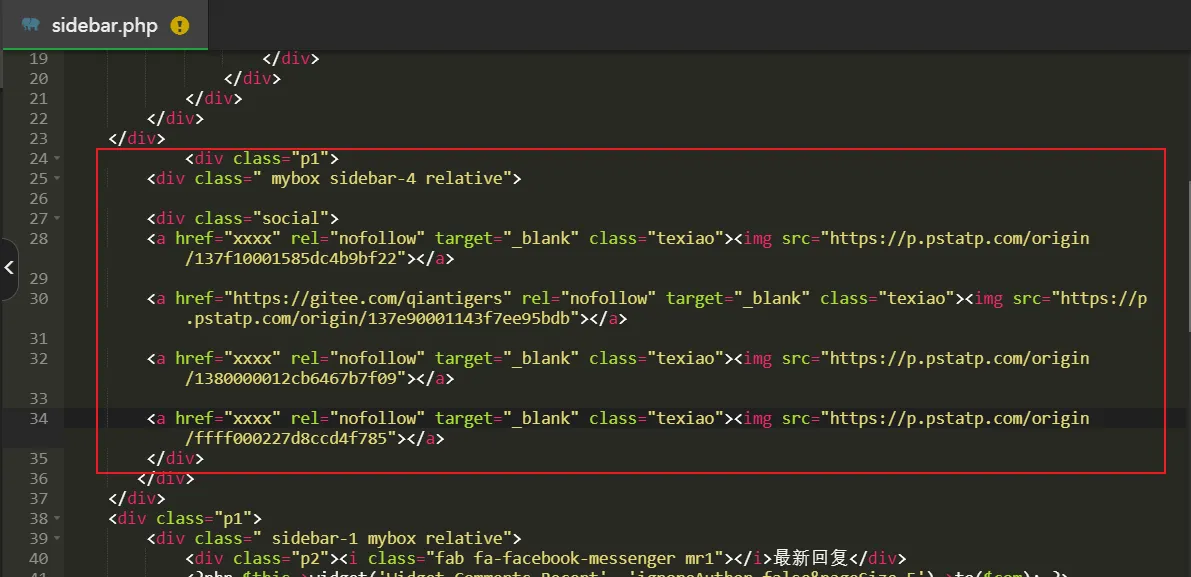
Task: Collapse the code fold at line 38
Action: click(x=57, y=519)
